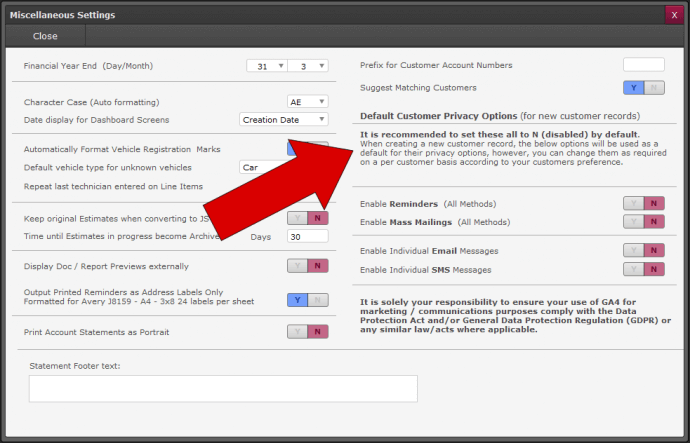This screenshot has width=690, height=443.
Task: Open Character Case AE dropdown
Action: (308, 102)
